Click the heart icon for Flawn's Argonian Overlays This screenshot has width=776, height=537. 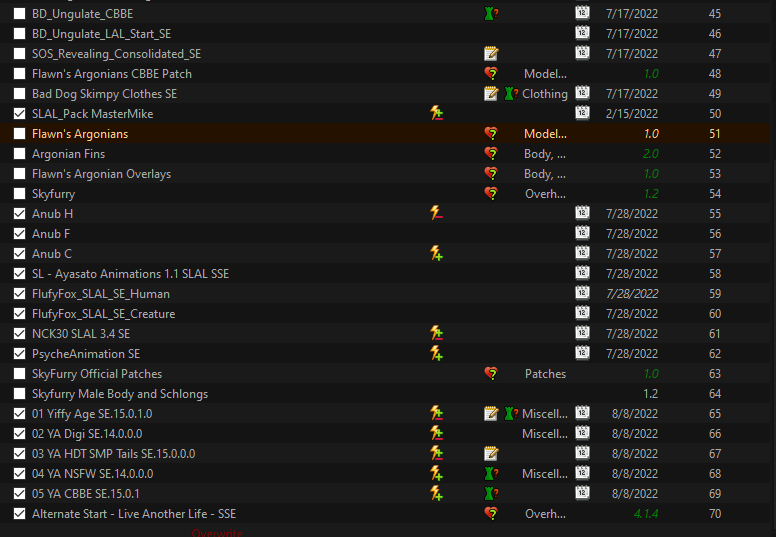coord(491,174)
